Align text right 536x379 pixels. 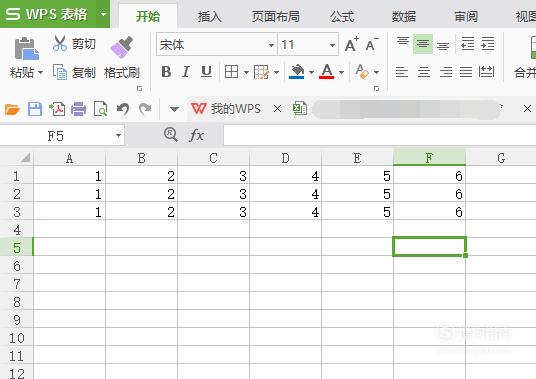click(x=446, y=72)
